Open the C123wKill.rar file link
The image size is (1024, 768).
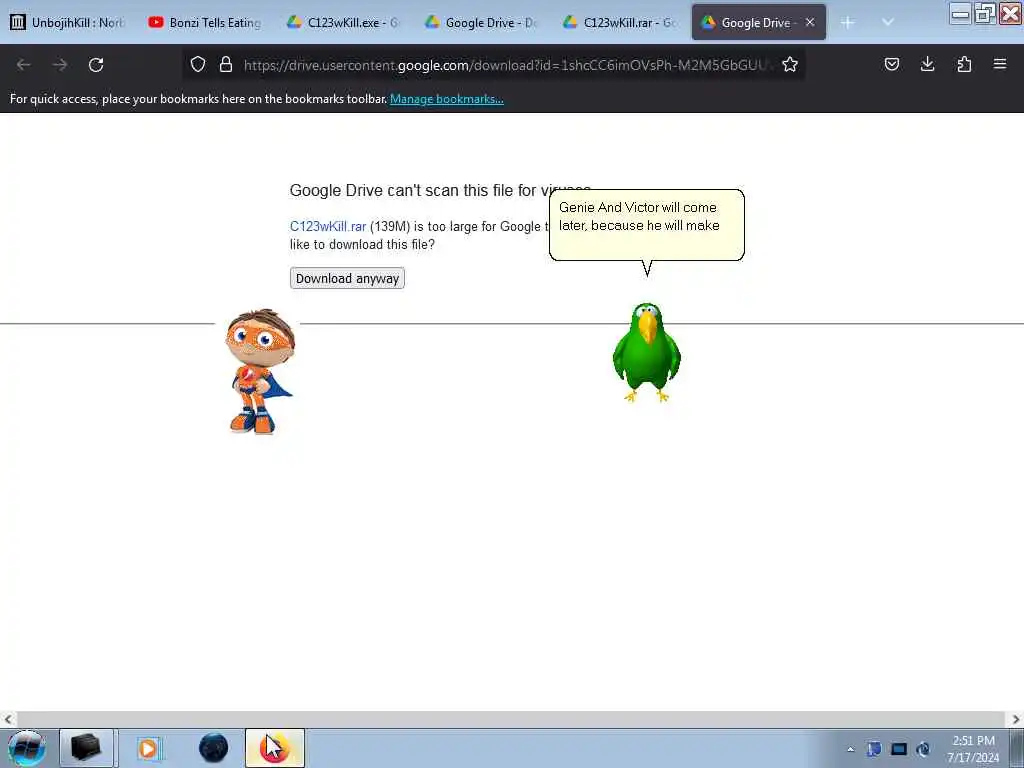point(328,227)
